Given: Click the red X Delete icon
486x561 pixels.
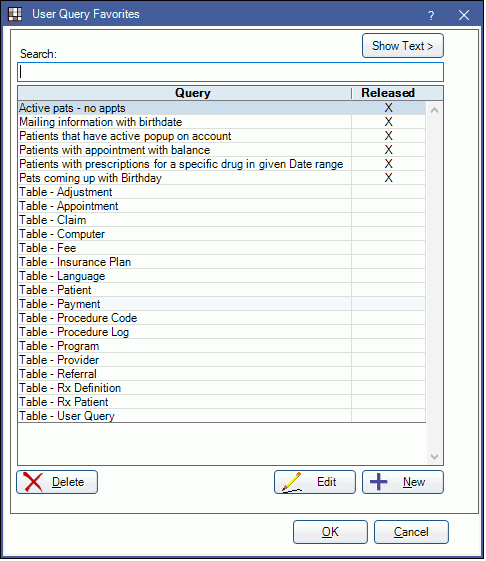Looking at the screenshot, I should coord(33,482).
